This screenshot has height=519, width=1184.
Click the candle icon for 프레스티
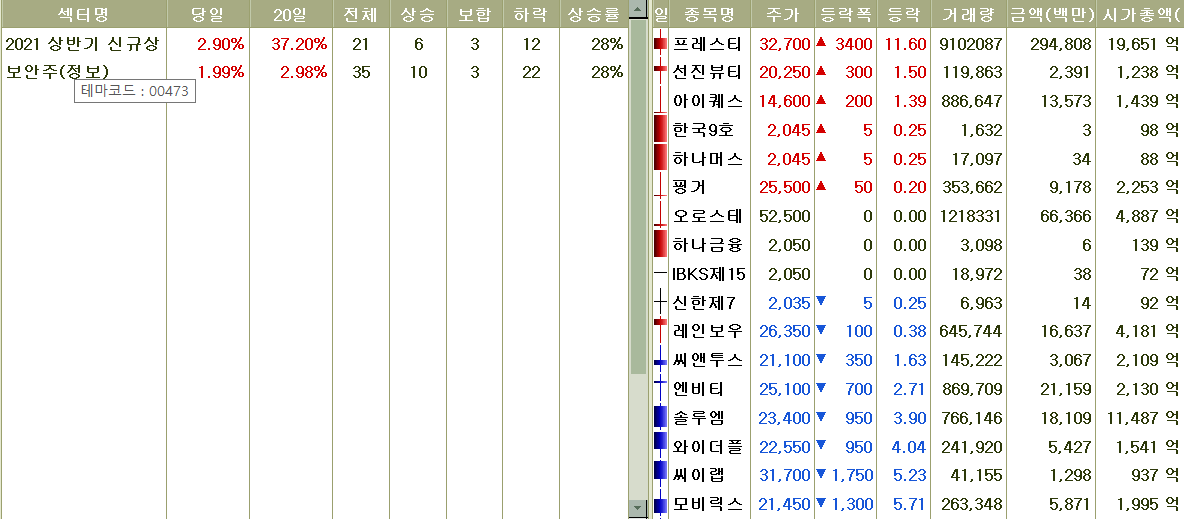(x=661, y=44)
